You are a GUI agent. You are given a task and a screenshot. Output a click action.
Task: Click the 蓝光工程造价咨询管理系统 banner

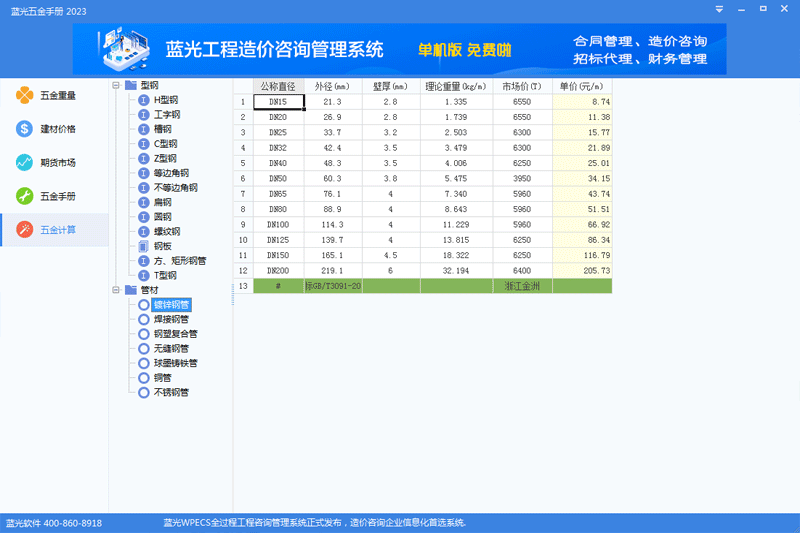(399, 49)
